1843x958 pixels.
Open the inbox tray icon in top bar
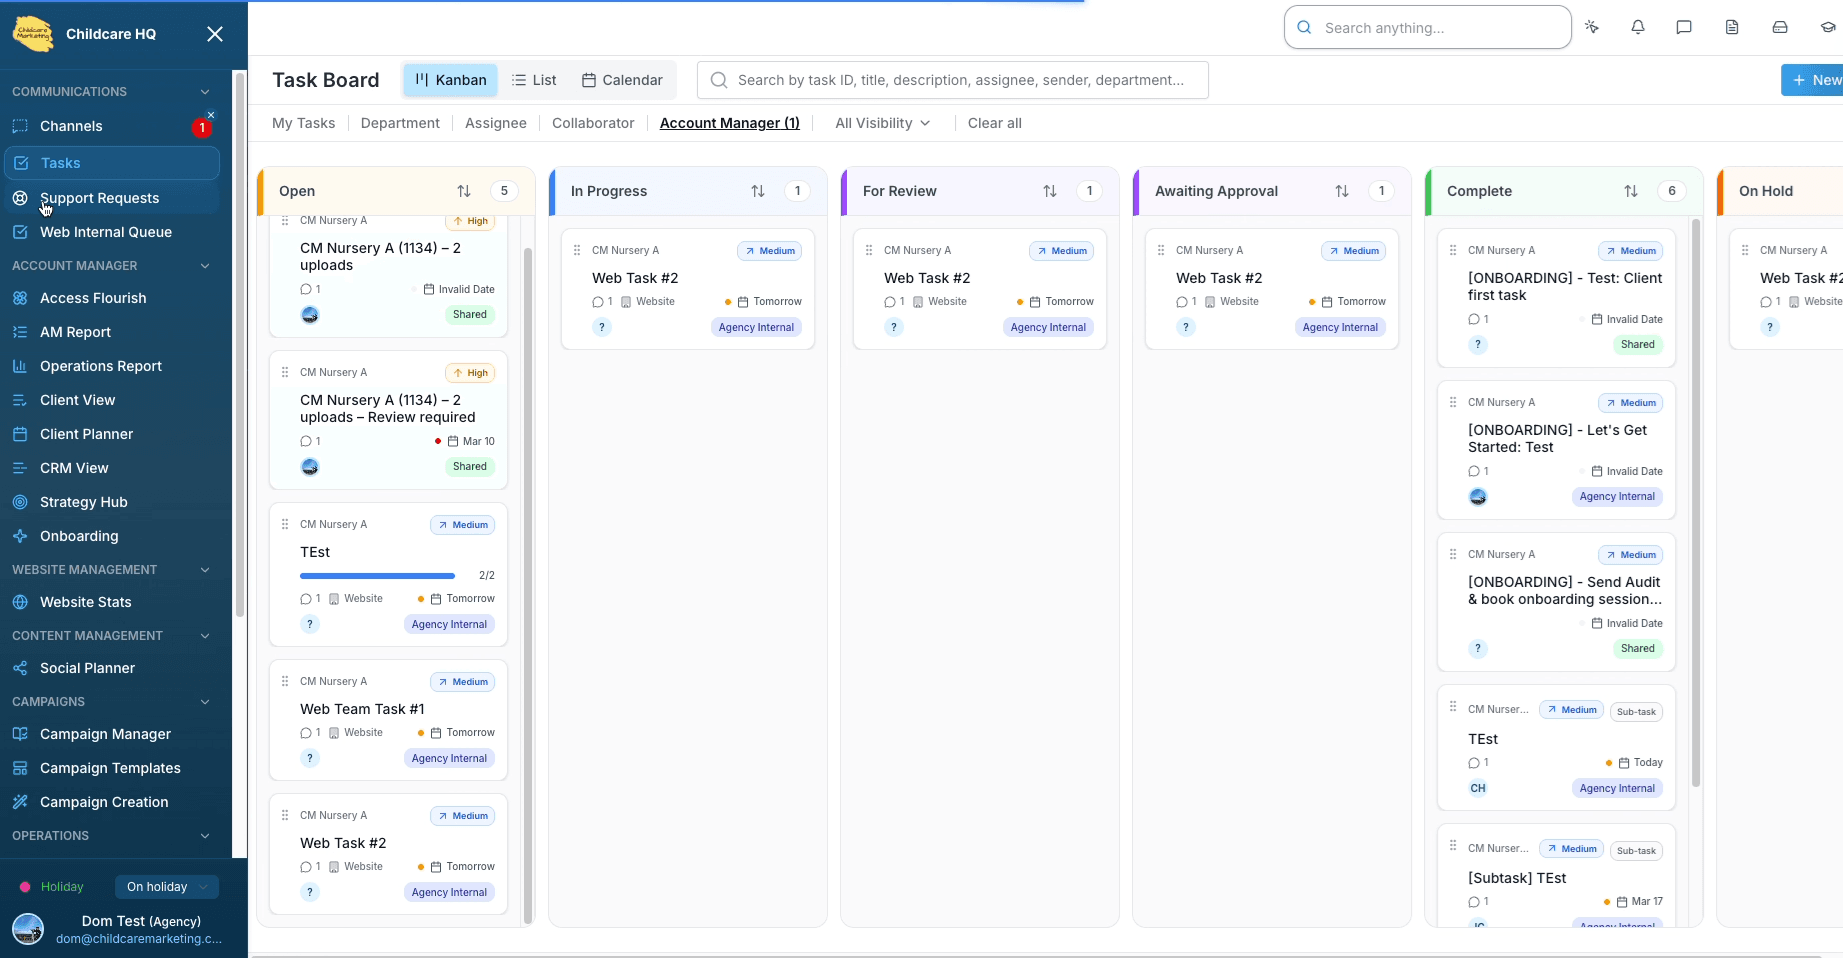(1780, 28)
